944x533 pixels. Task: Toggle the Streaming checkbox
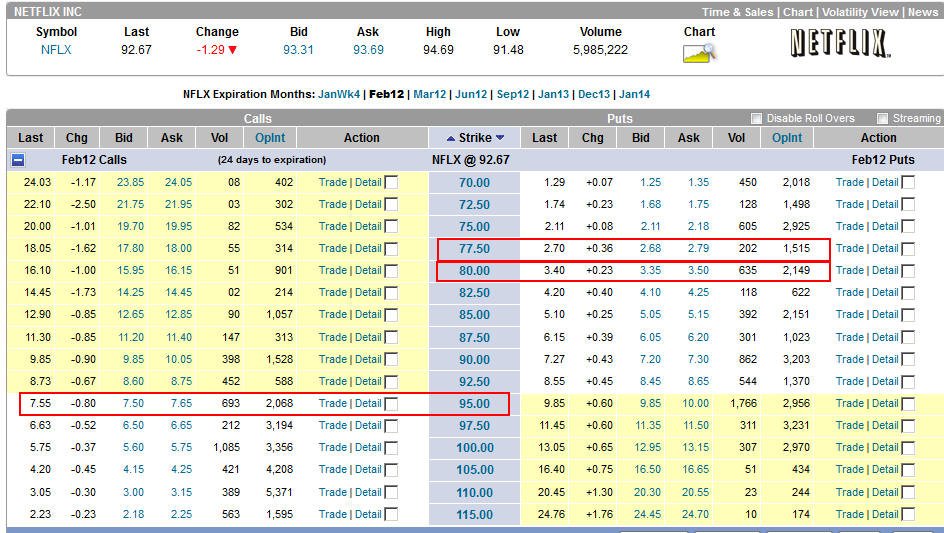click(x=883, y=118)
